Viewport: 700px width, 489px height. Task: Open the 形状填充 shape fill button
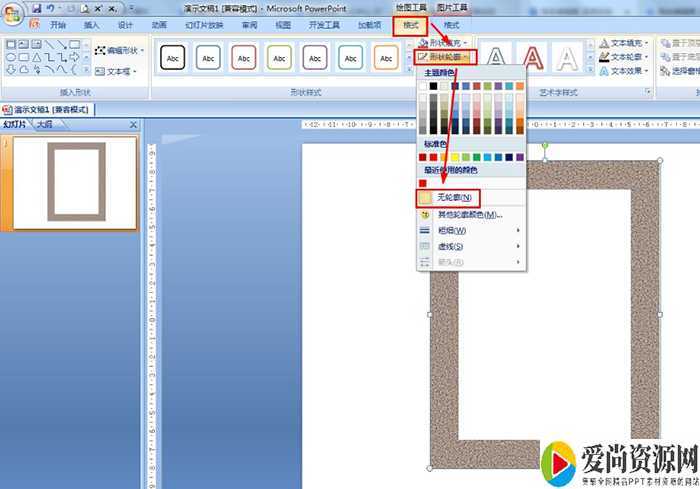coord(443,43)
